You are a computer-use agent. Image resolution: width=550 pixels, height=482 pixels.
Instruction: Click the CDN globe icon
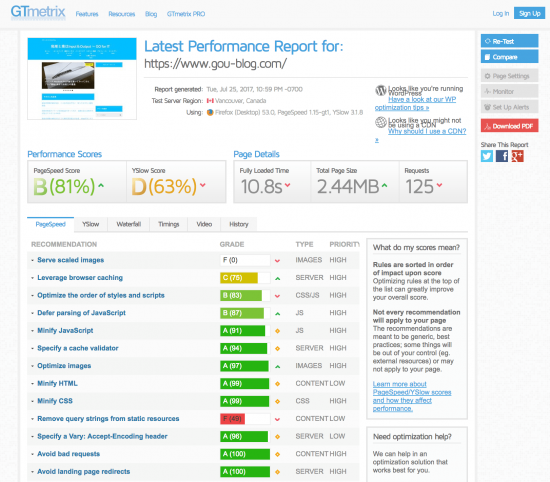[381, 122]
